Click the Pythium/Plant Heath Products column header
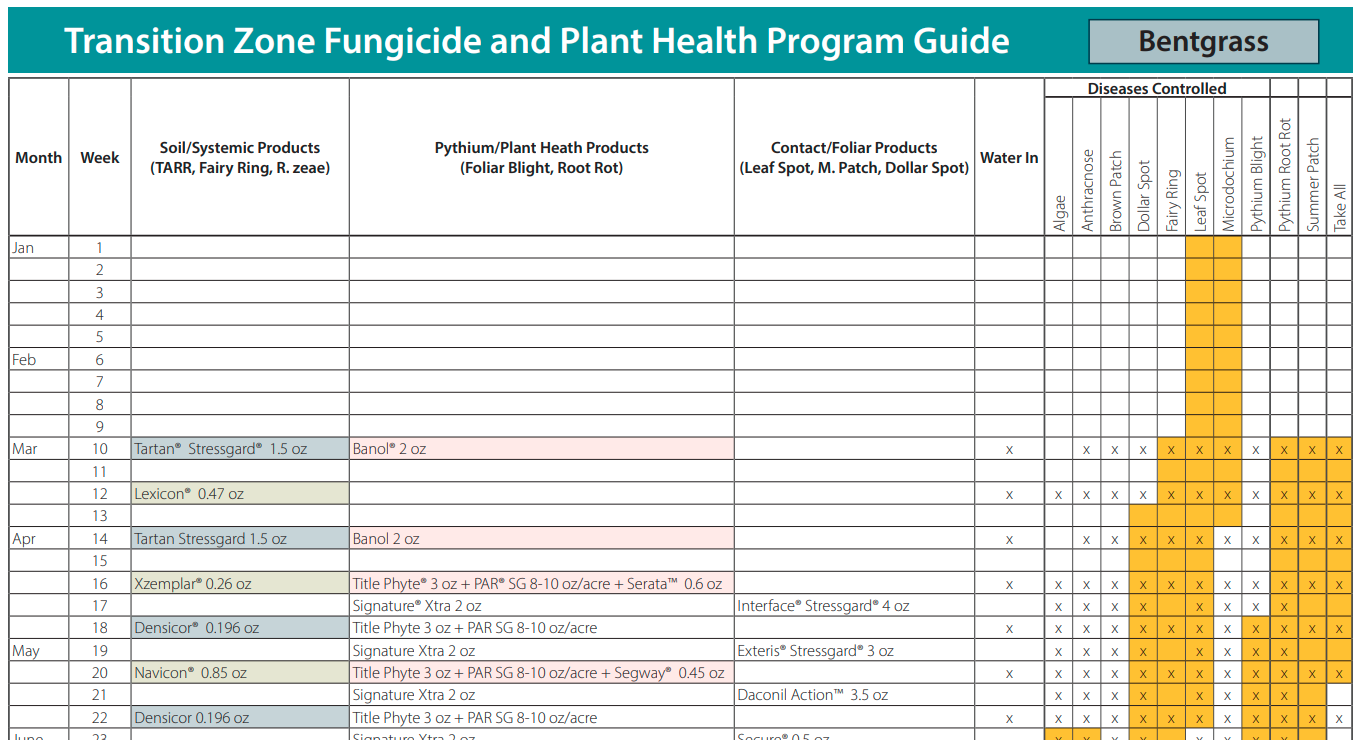The height and width of the screenshot is (740, 1366). pos(542,157)
